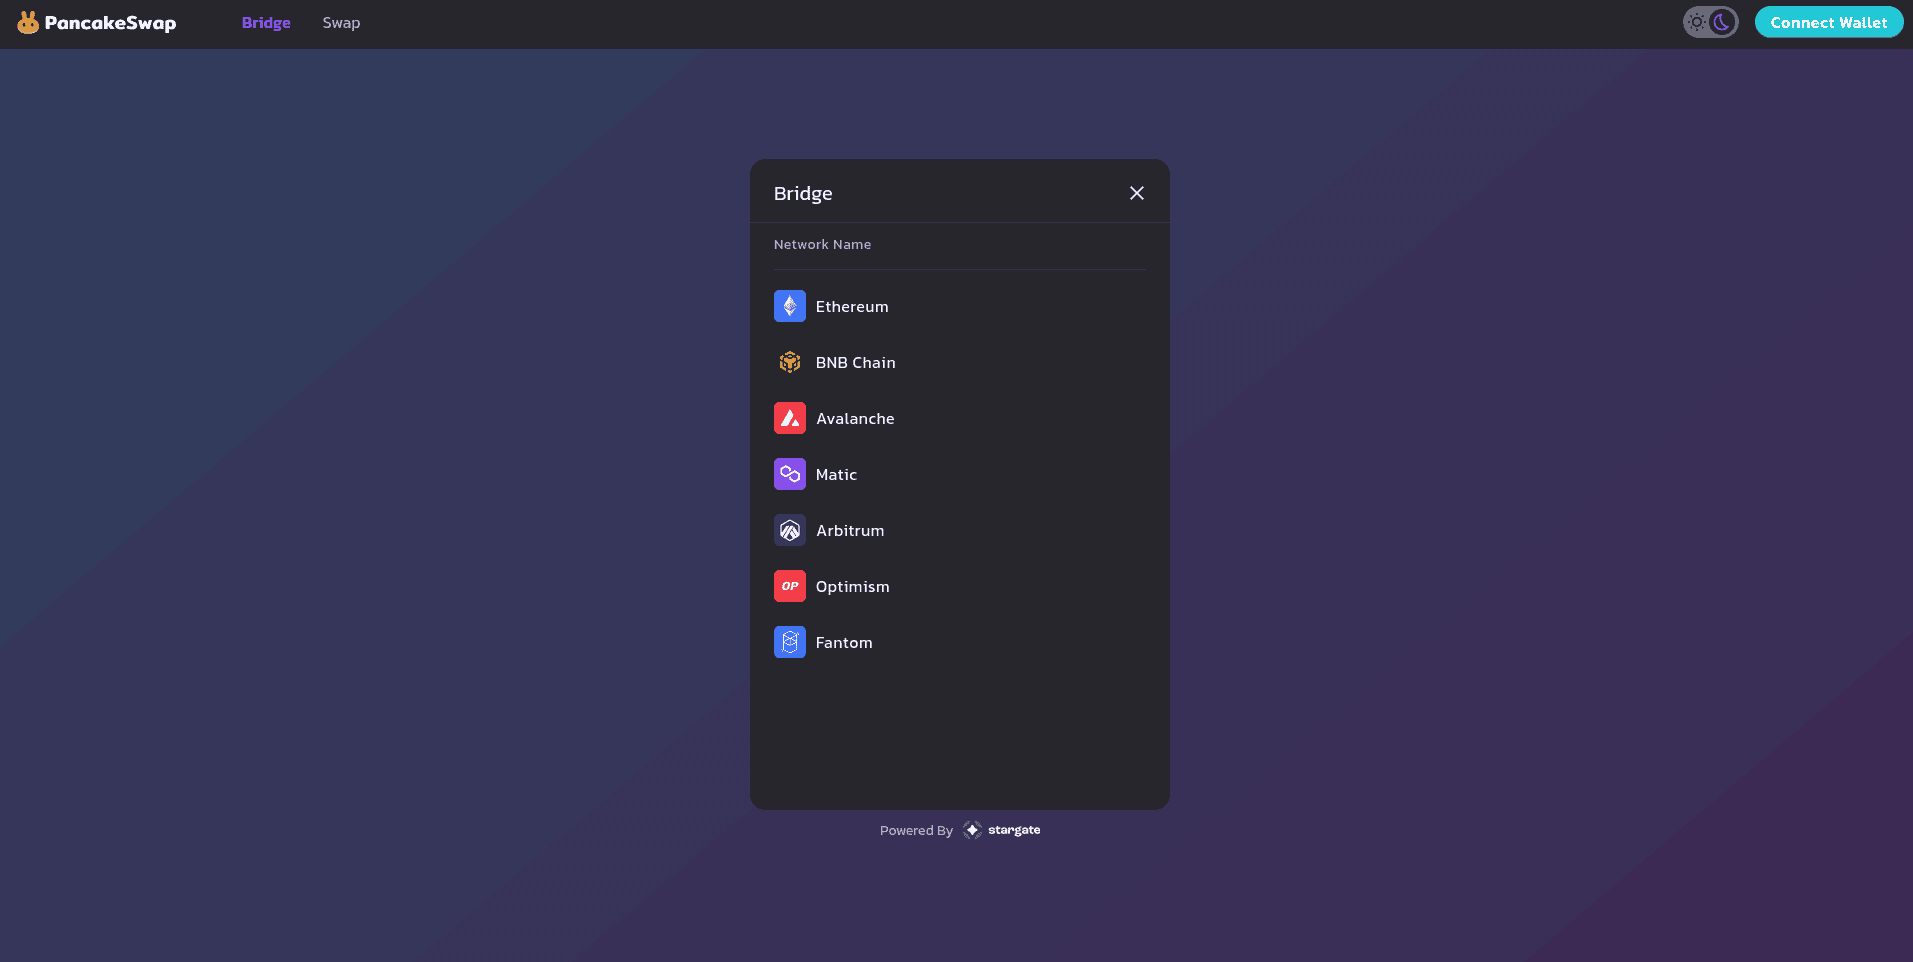1913x962 pixels.
Task: Select Fantom network label
Action: 844,643
